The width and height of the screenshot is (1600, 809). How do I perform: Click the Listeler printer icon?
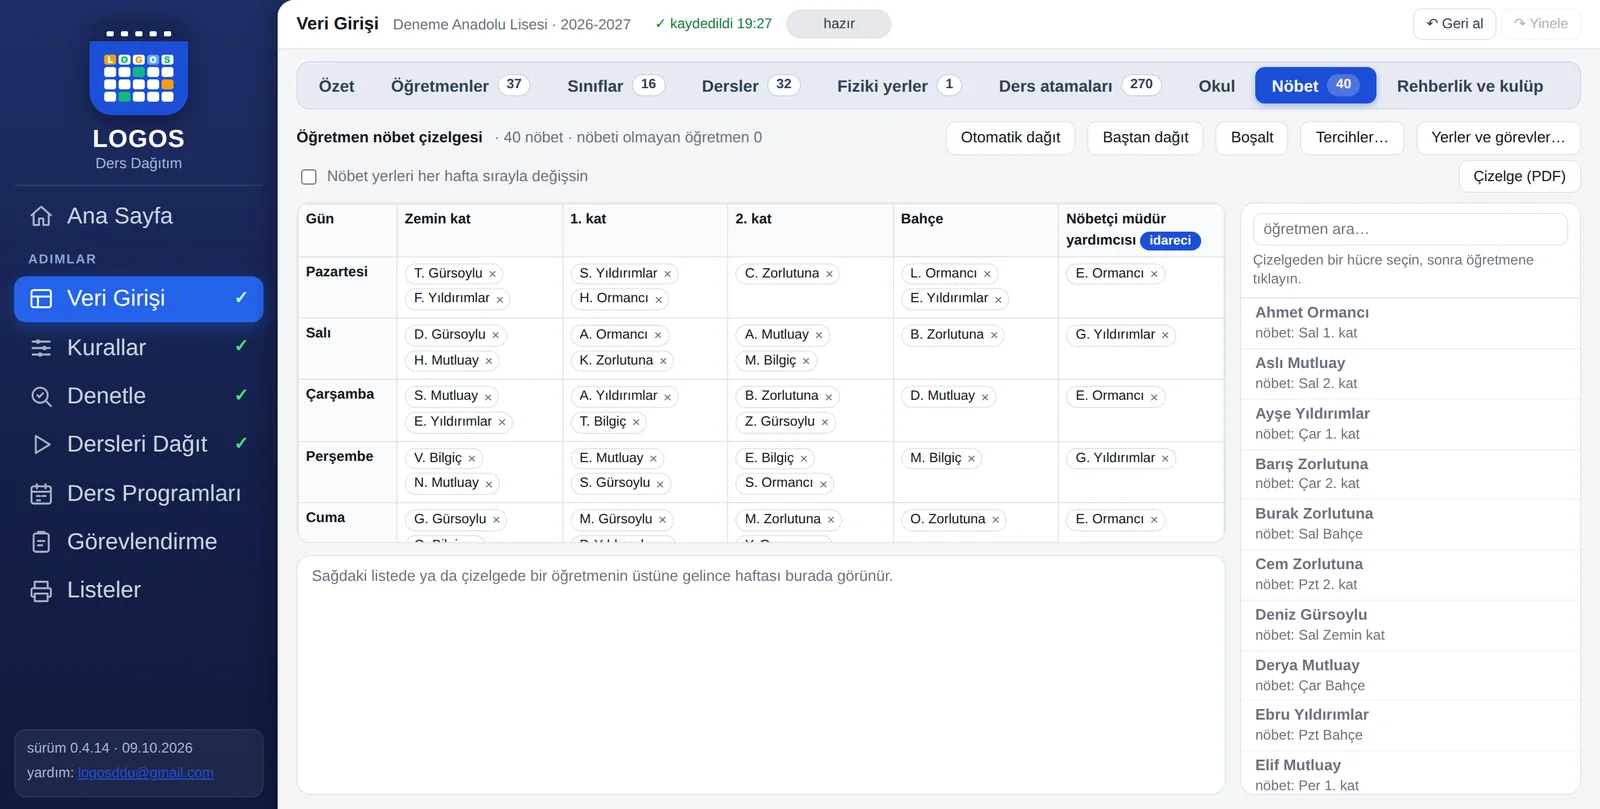(41, 590)
